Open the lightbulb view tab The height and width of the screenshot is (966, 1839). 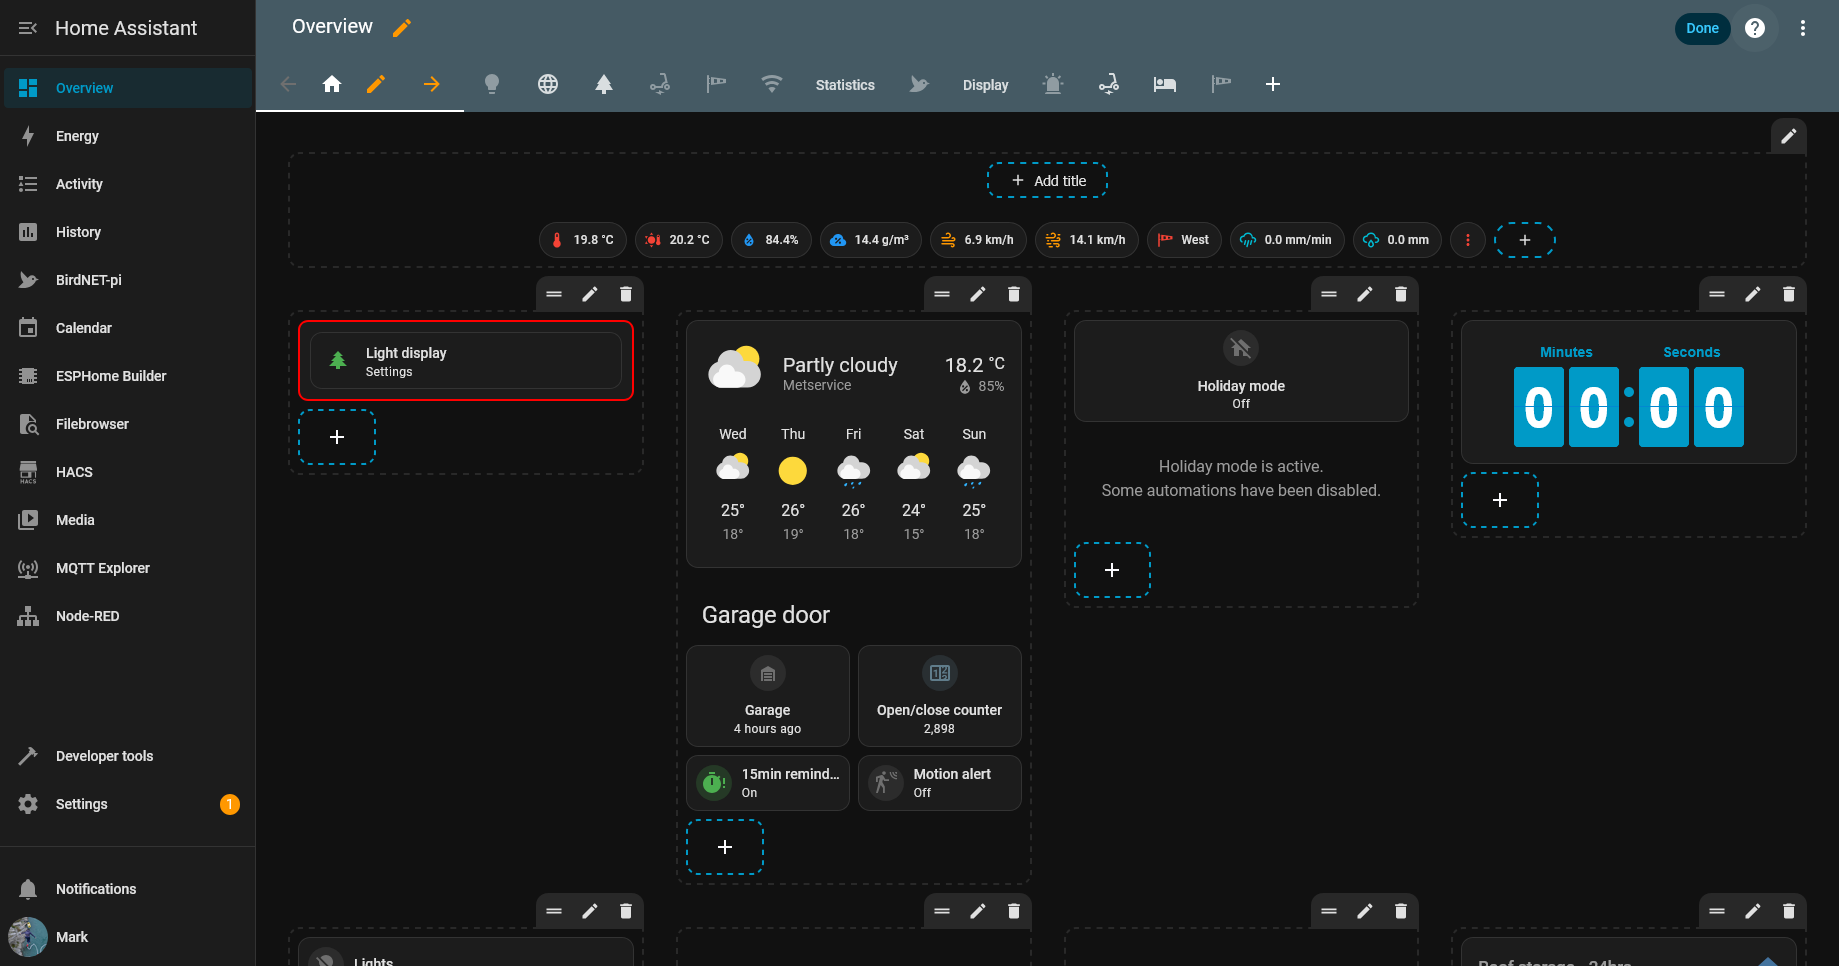point(492,85)
